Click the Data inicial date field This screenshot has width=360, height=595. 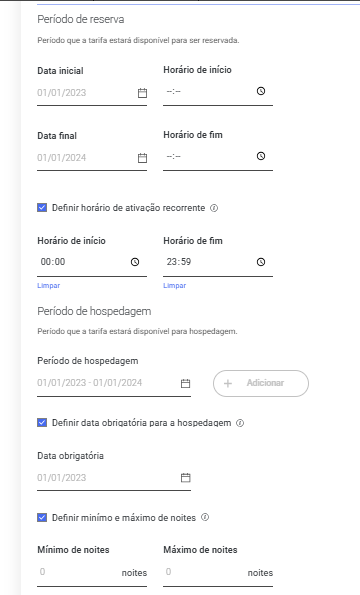[x=92, y=93]
